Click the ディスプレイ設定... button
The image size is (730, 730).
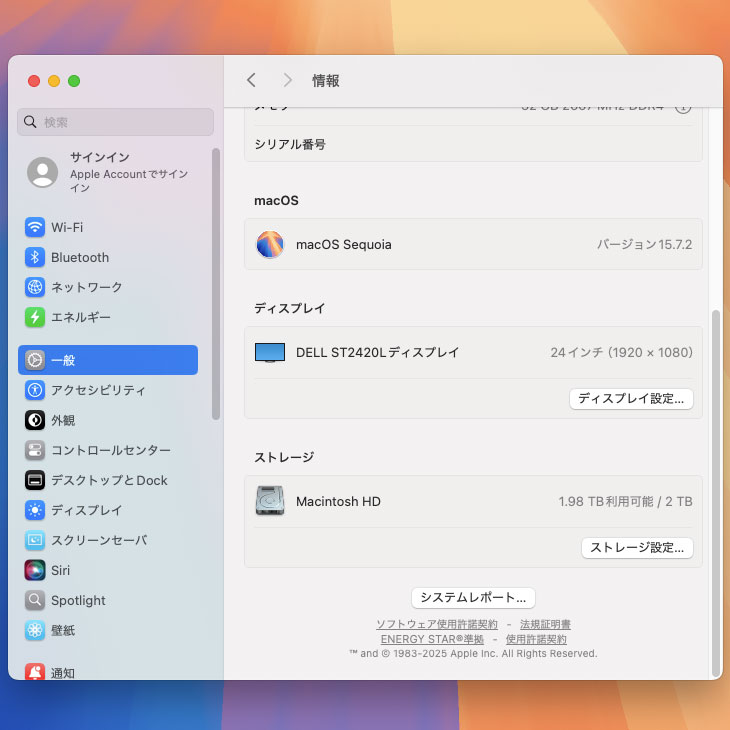click(x=631, y=398)
